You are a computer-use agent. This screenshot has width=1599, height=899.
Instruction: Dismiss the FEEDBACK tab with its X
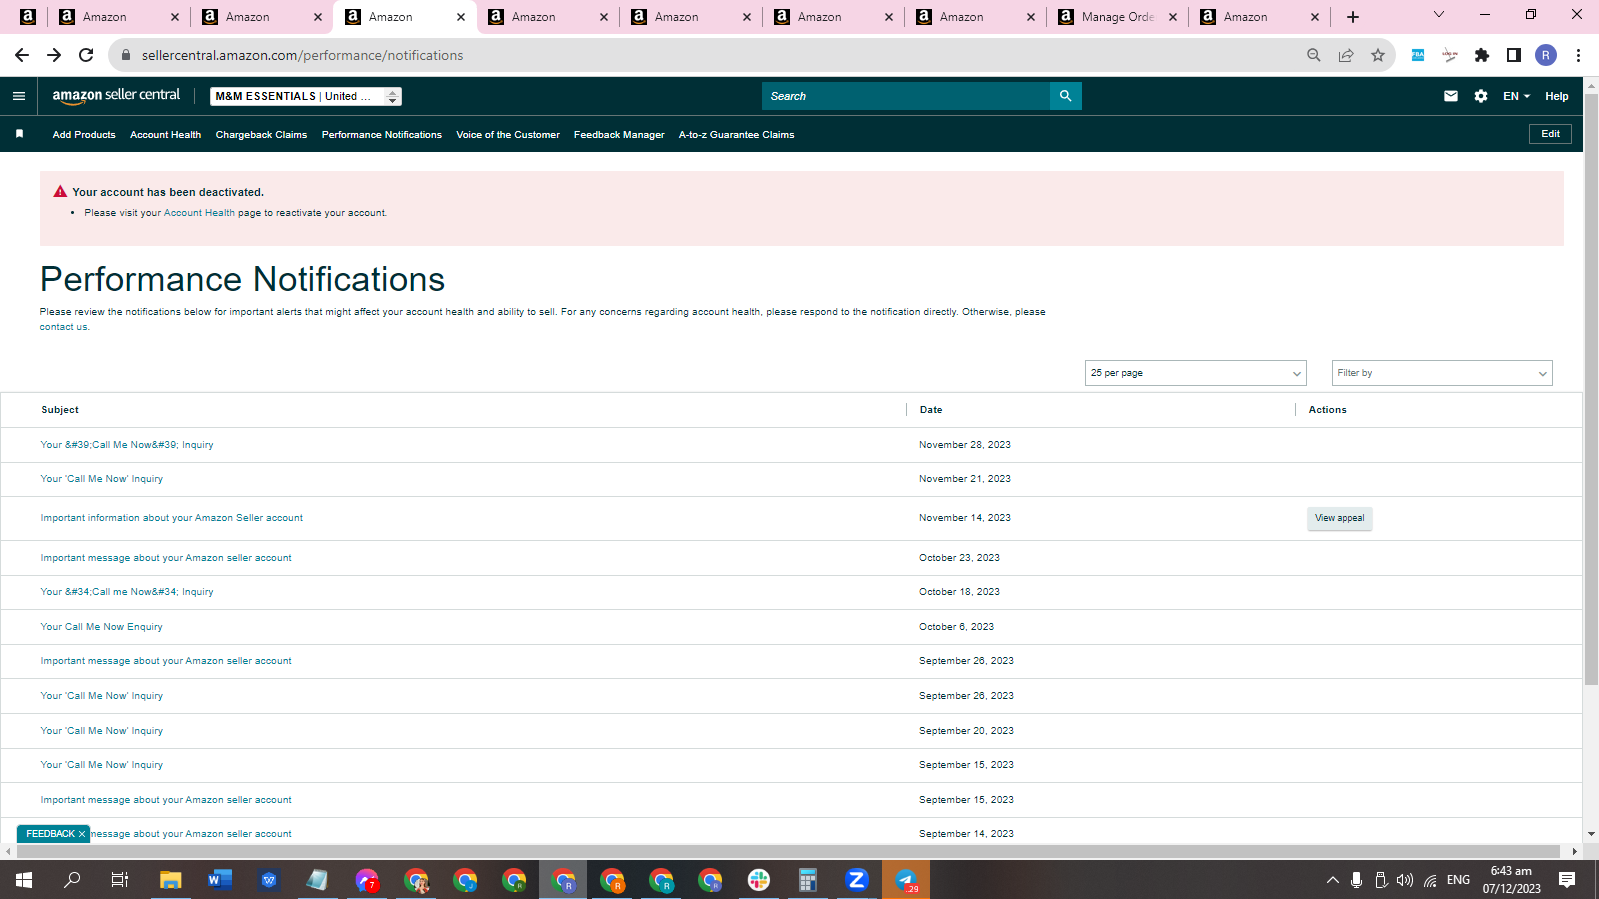point(82,834)
